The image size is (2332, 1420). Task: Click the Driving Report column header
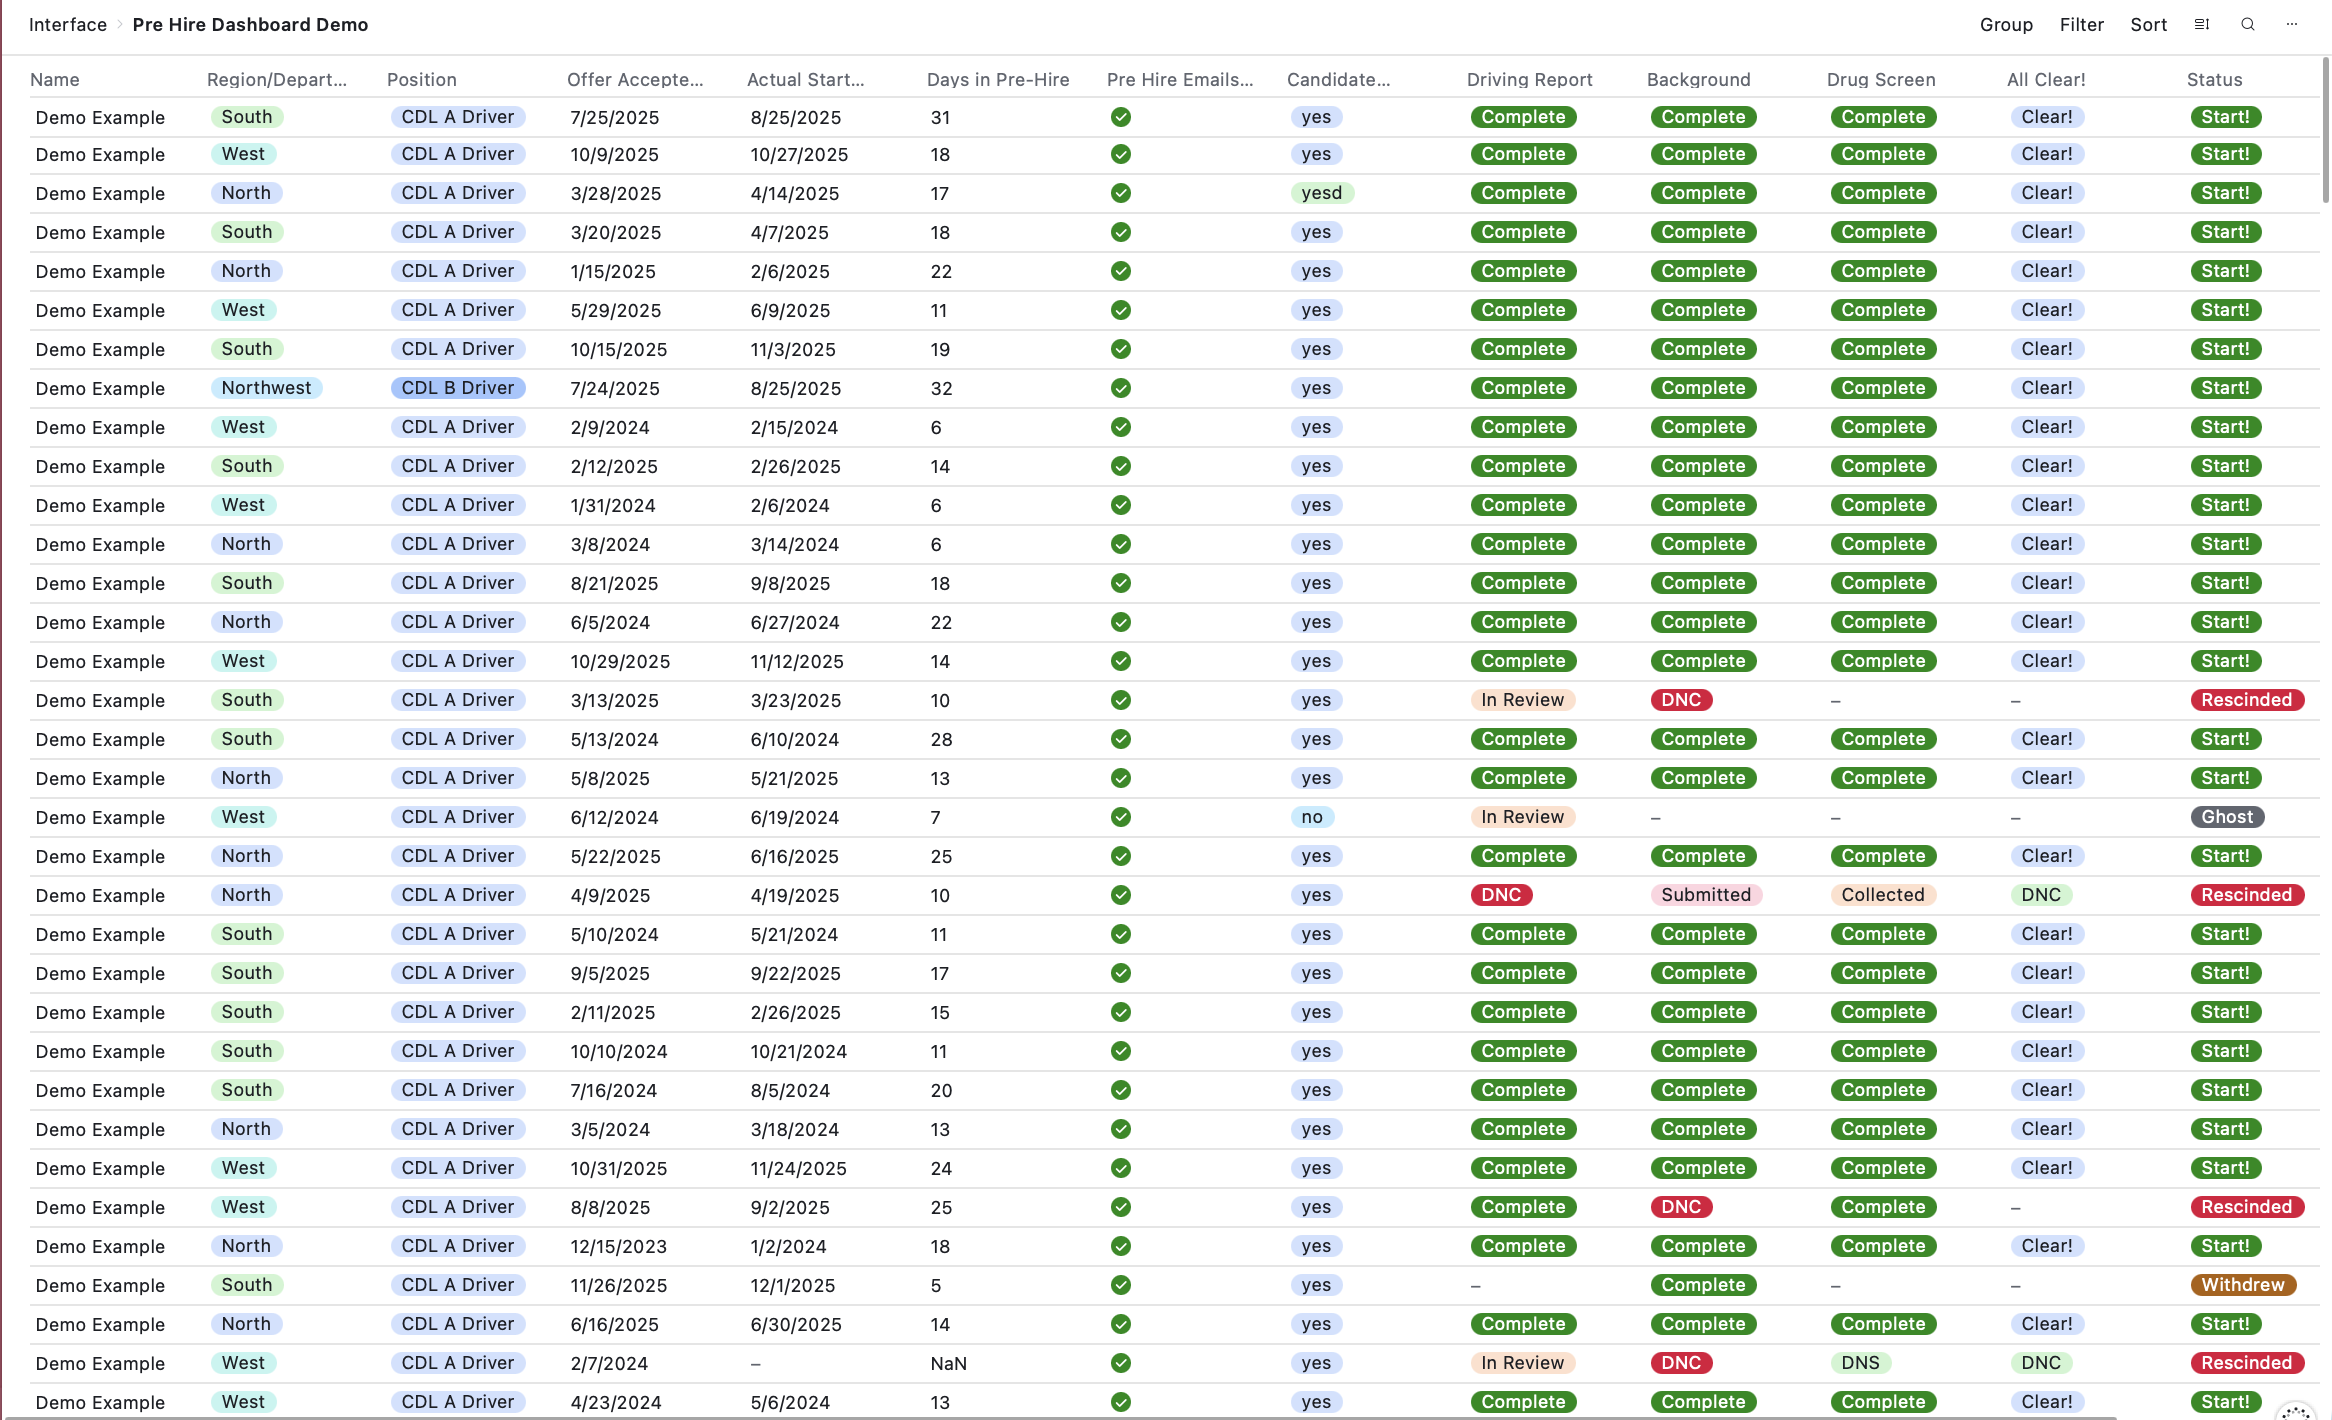(x=1530, y=79)
